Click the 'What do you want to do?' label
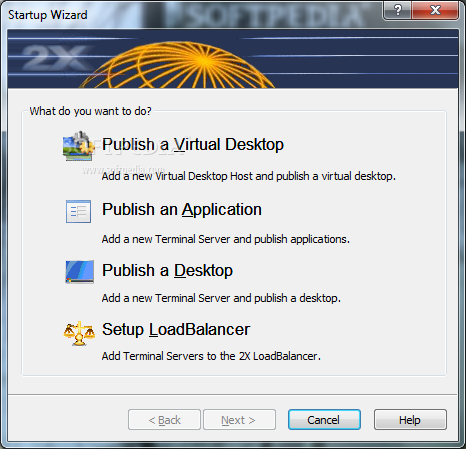Image resolution: width=466 pixels, height=449 pixels. pos(90,111)
